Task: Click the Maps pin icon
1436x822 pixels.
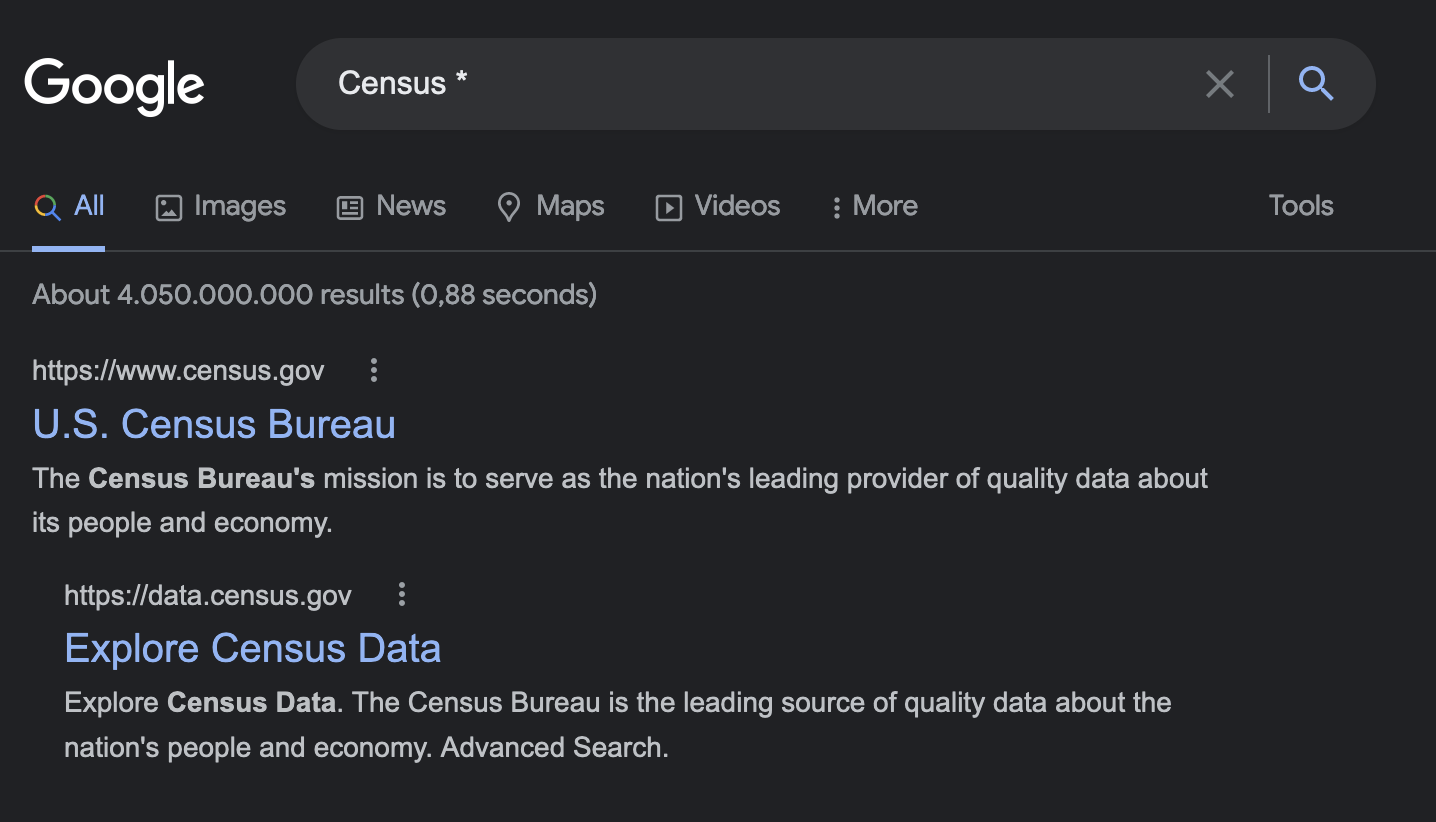Action: pyautogui.click(x=509, y=206)
